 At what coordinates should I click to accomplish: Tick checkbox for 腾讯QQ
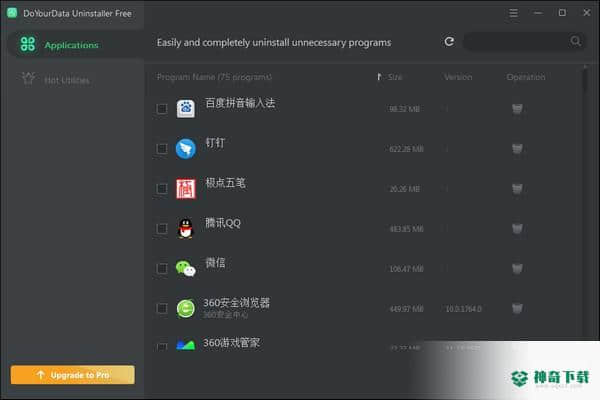coord(162,229)
